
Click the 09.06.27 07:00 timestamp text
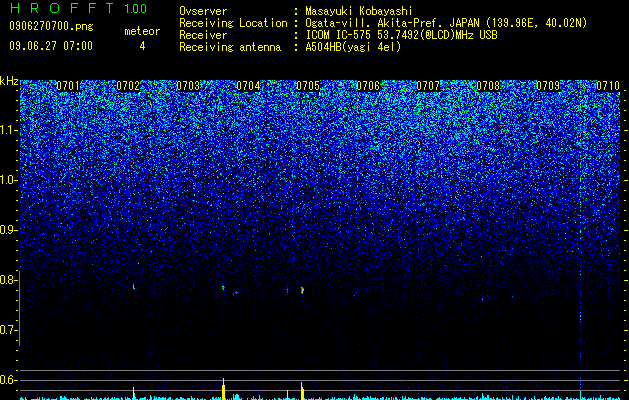point(51,46)
